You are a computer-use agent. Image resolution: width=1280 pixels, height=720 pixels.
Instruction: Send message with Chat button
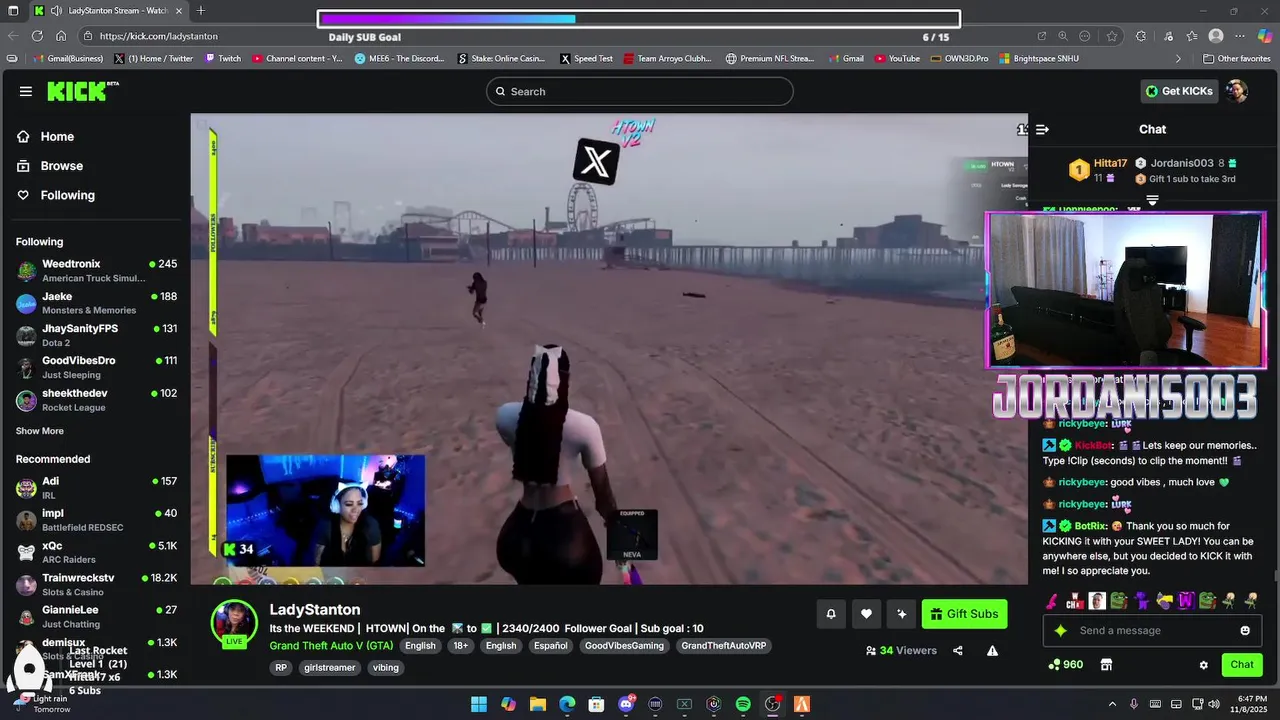1242,665
